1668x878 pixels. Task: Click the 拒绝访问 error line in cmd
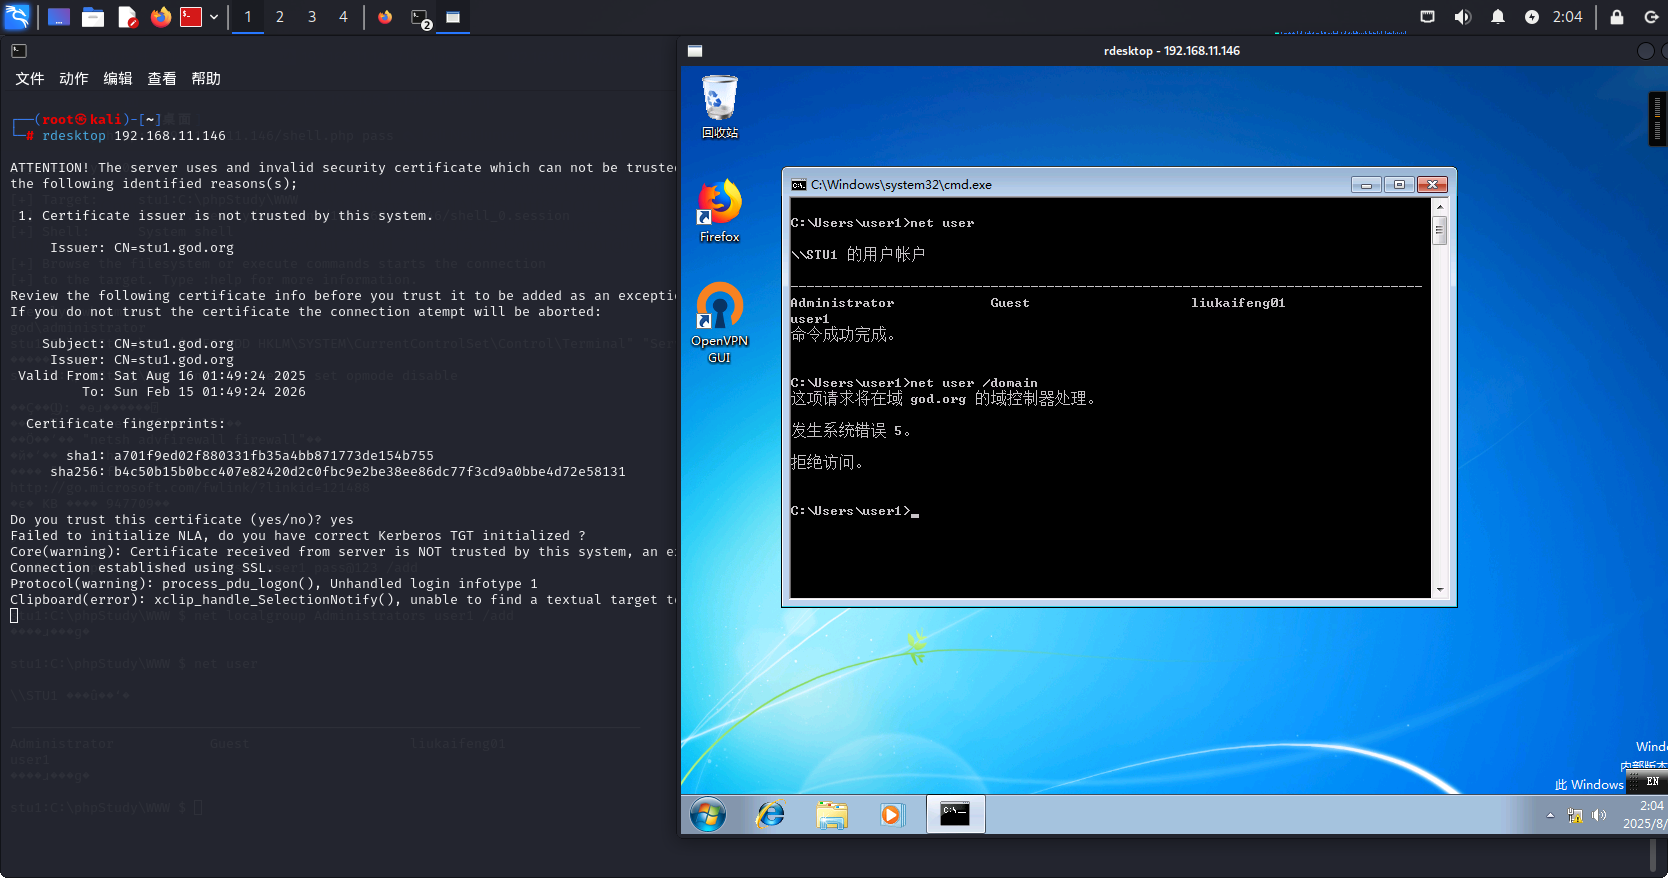coord(827,462)
